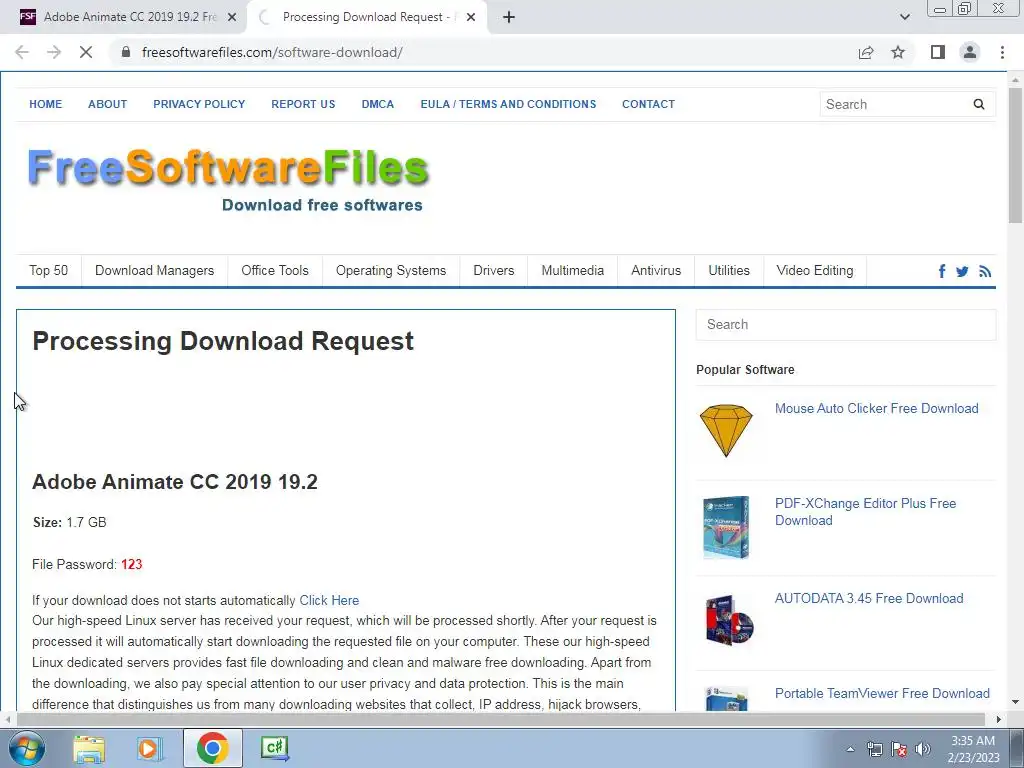Open Windows Media Player taskbar icon

(149, 748)
